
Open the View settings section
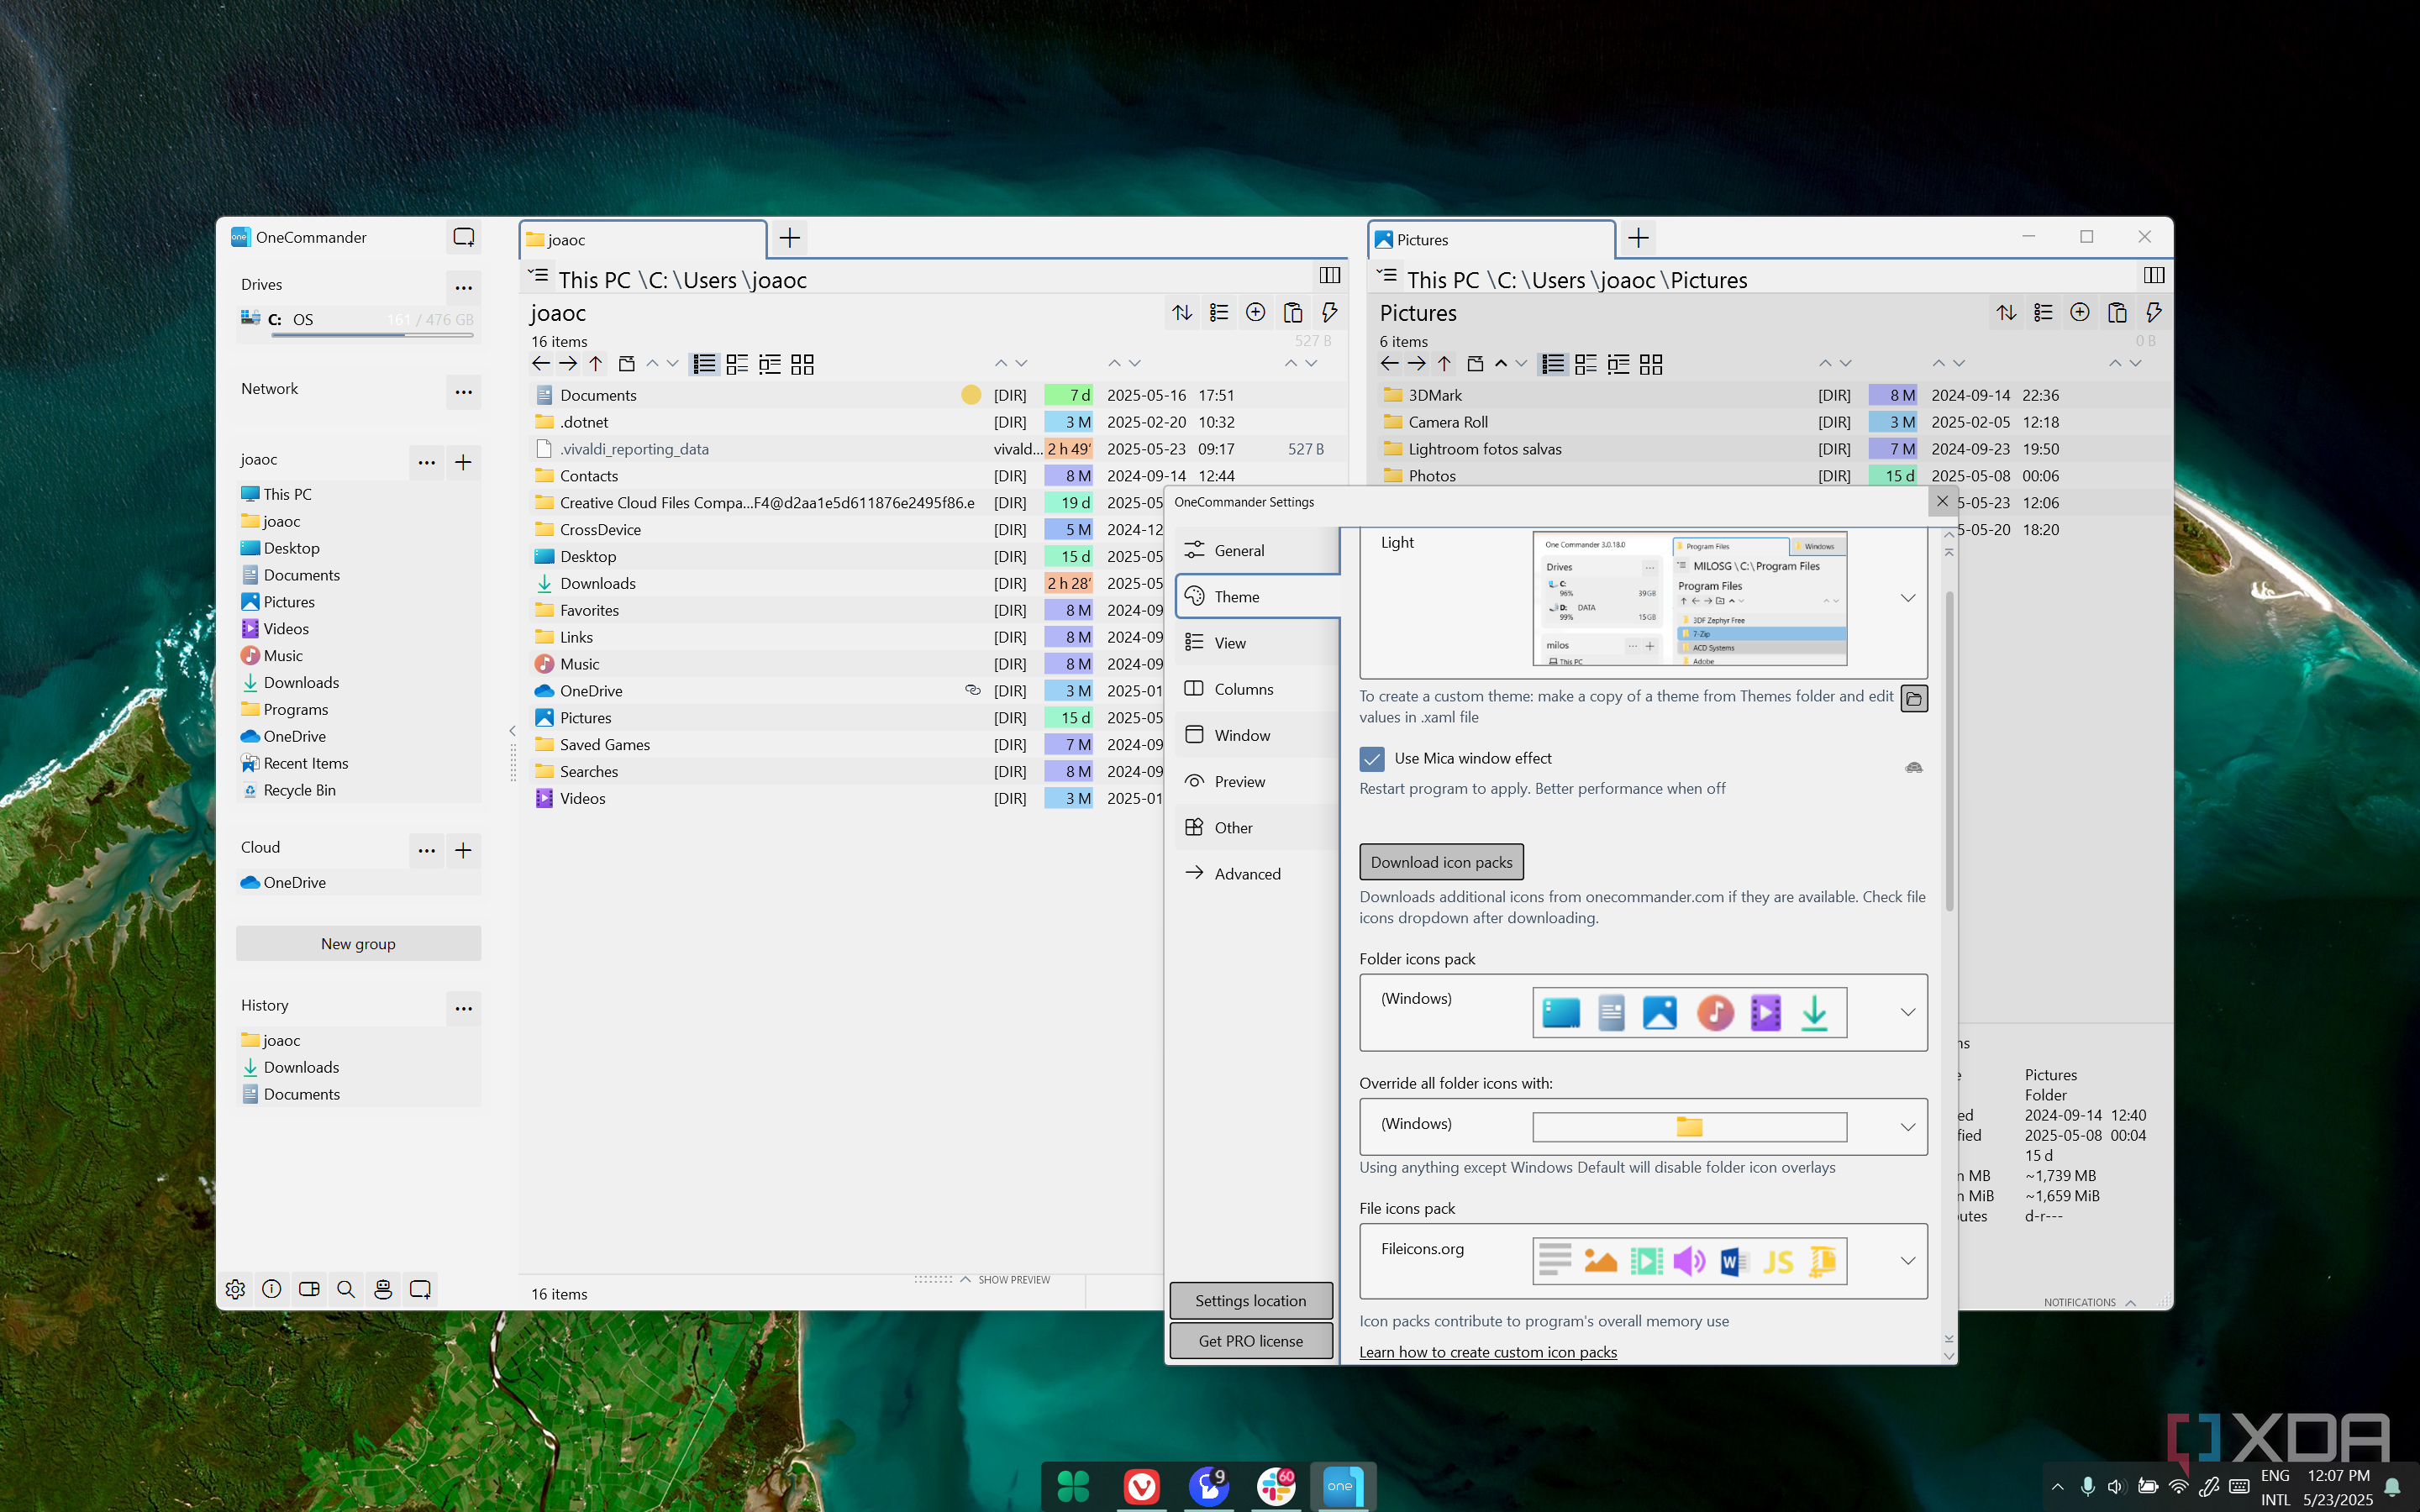pos(1230,643)
